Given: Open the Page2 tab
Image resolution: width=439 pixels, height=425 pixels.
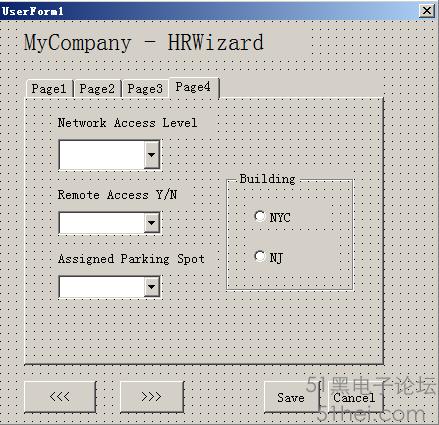Looking at the screenshot, I should click(97, 89).
